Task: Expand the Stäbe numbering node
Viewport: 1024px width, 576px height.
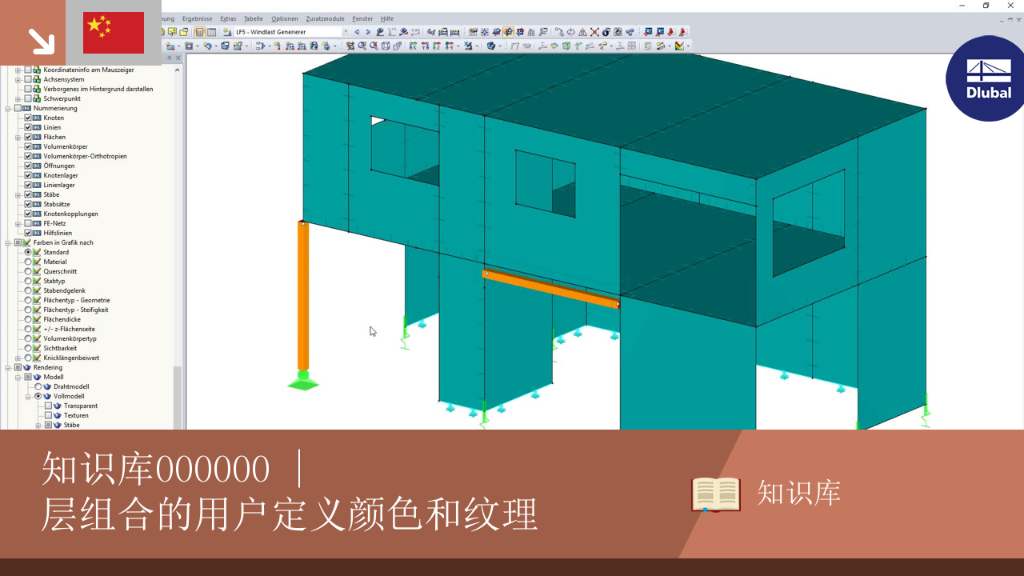Action: (x=18, y=195)
